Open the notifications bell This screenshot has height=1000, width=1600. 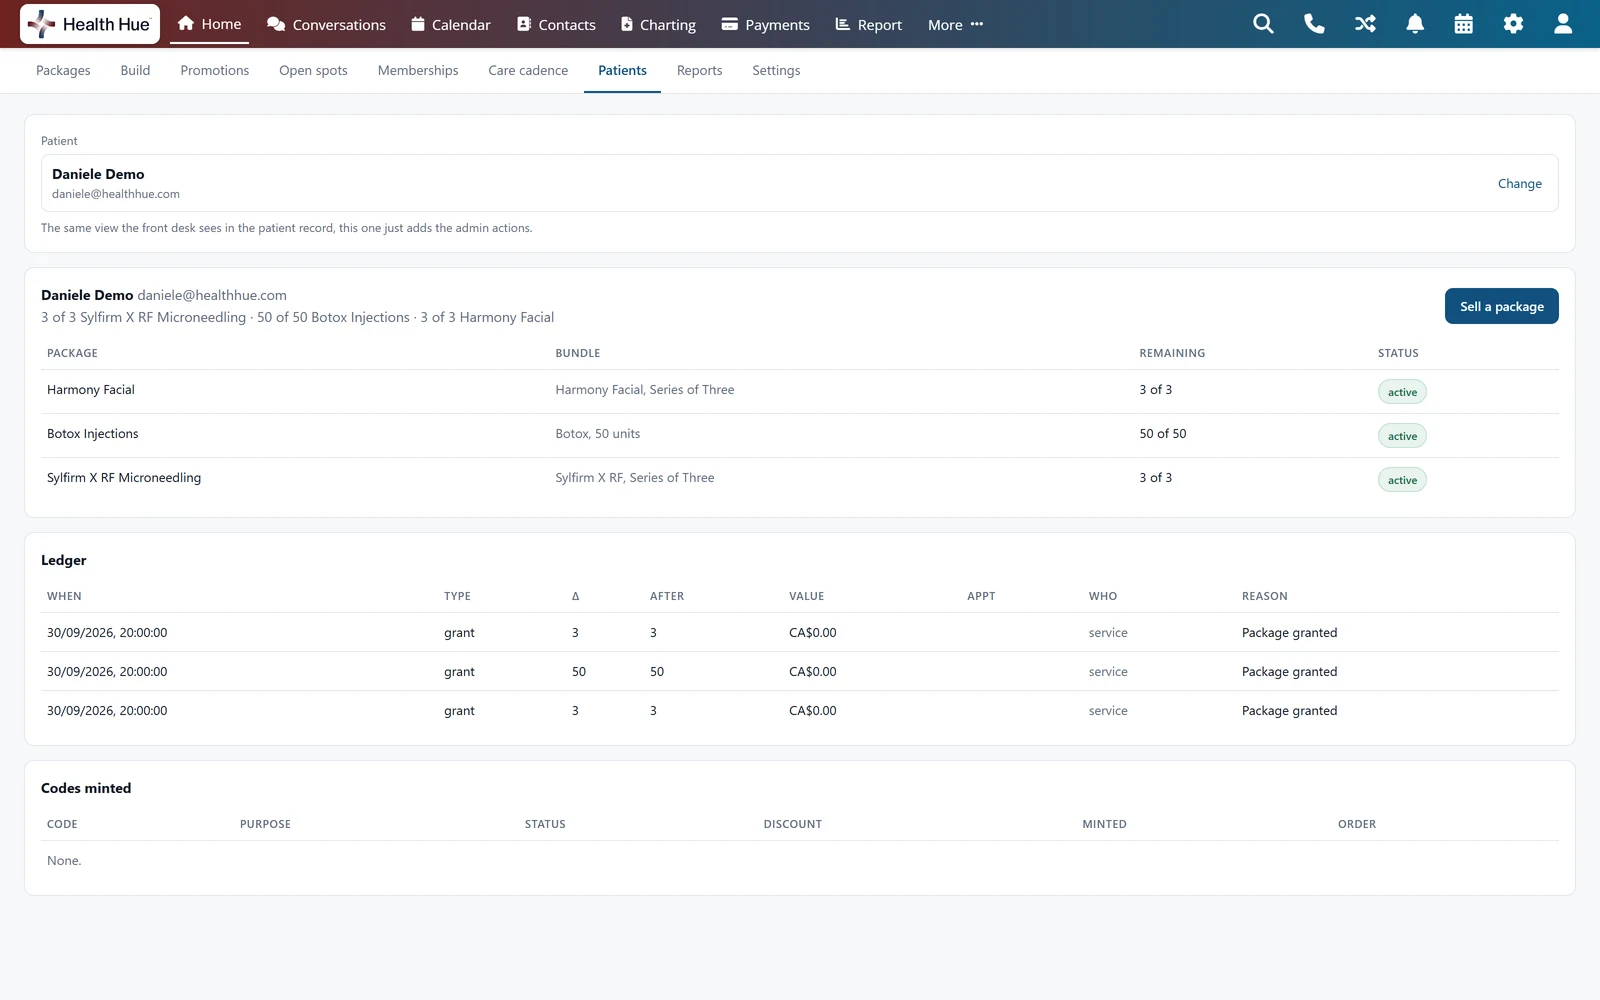click(1415, 24)
